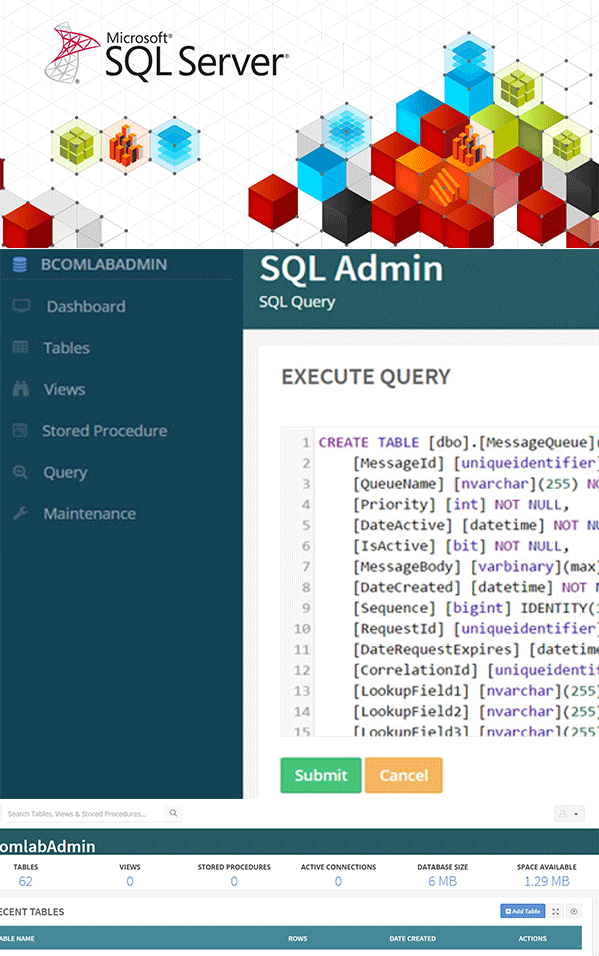599x956 pixels.
Task: Click the Add Table button
Action: 523,911
